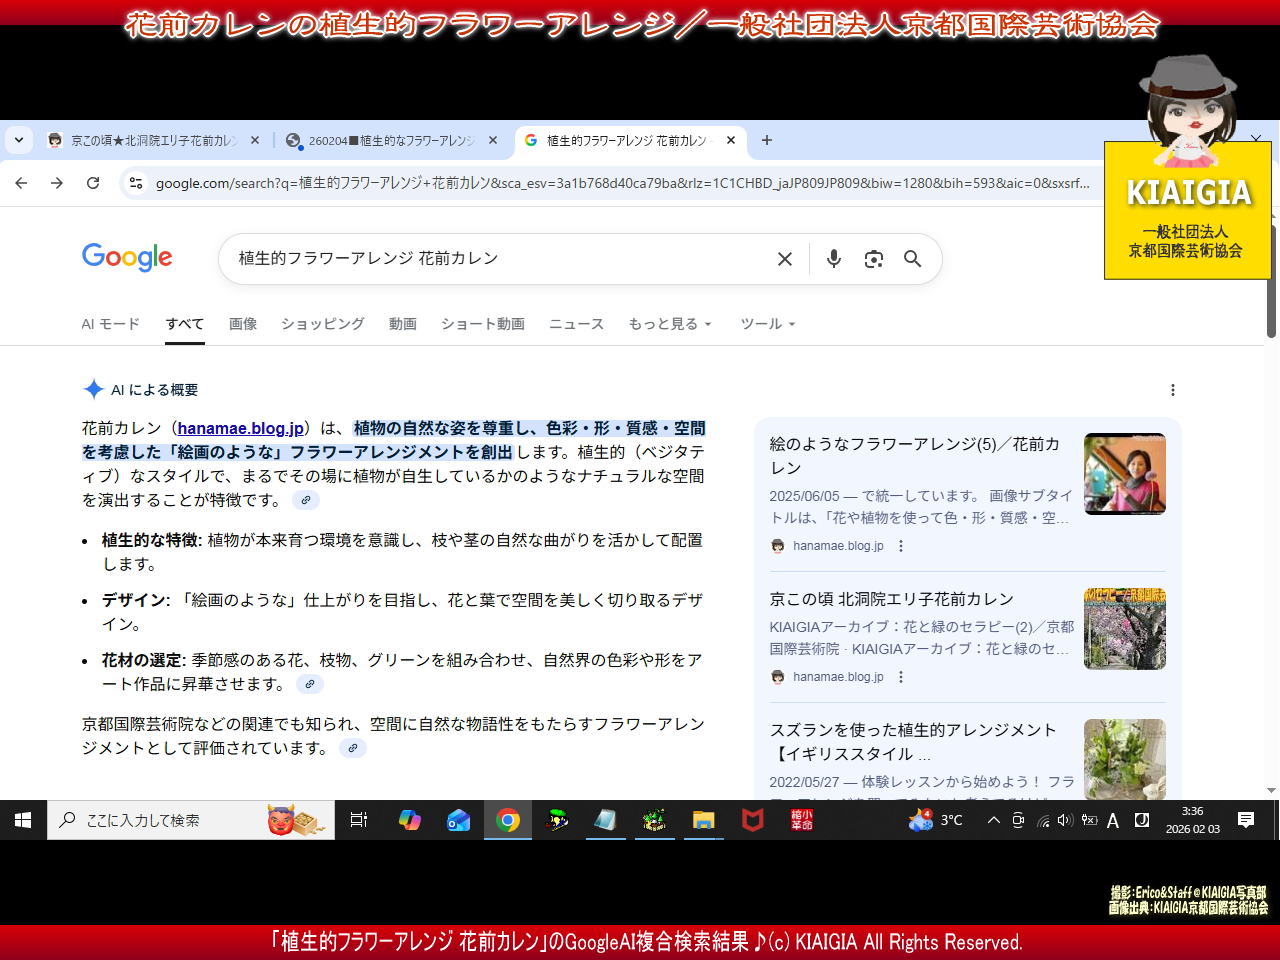Close the active 植生的フラワーアレンジ 花前カレン tab

click(731, 141)
